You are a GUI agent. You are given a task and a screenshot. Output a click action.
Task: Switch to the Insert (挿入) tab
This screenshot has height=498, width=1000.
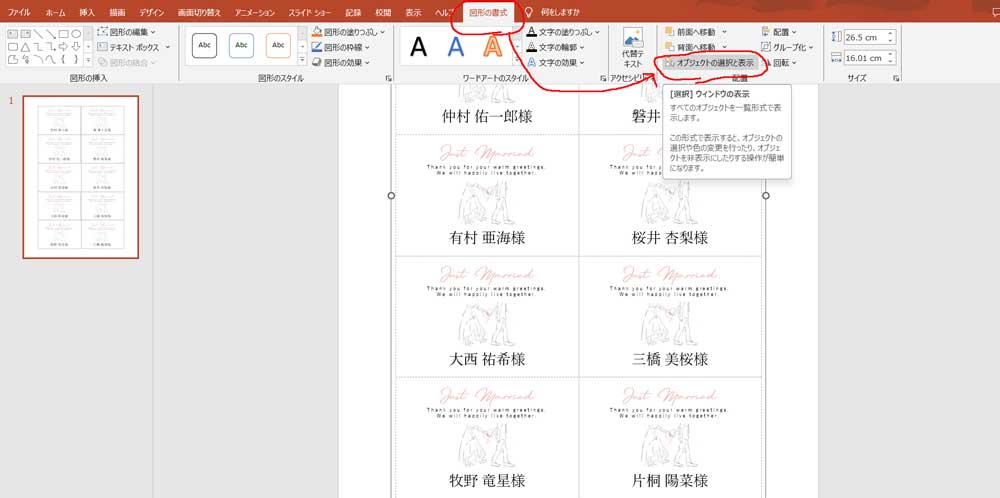pyautogui.click(x=87, y=12)
